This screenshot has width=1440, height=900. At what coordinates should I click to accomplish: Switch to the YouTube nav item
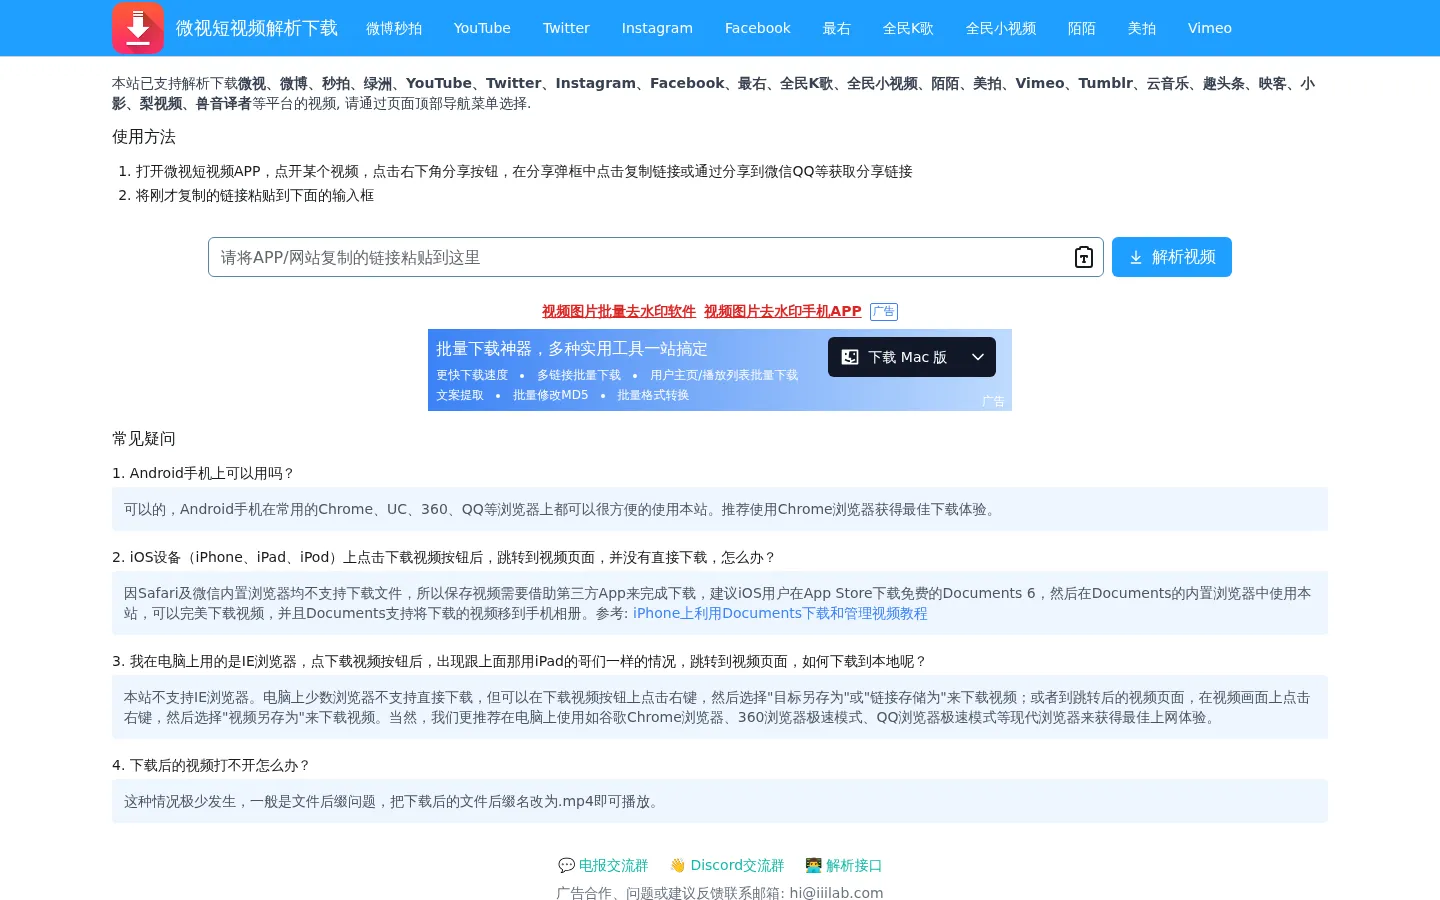482,28
